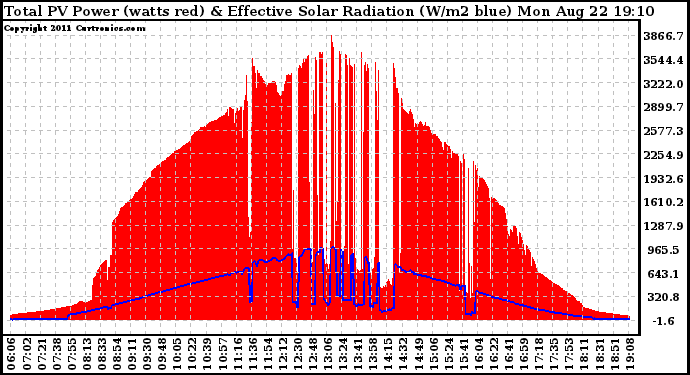The height and width of the screenshot is (375, 690).
Task: Click the 17:35 time label
Action: tap(554, 354)
